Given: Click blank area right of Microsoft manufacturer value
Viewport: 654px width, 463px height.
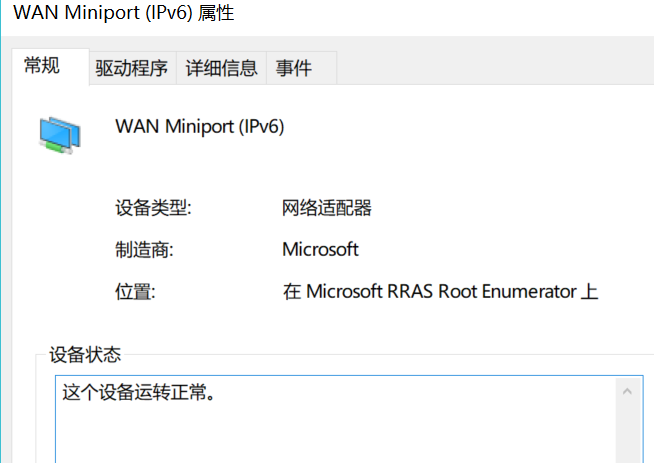Looking at the screenshot, I should click(500, 250).
